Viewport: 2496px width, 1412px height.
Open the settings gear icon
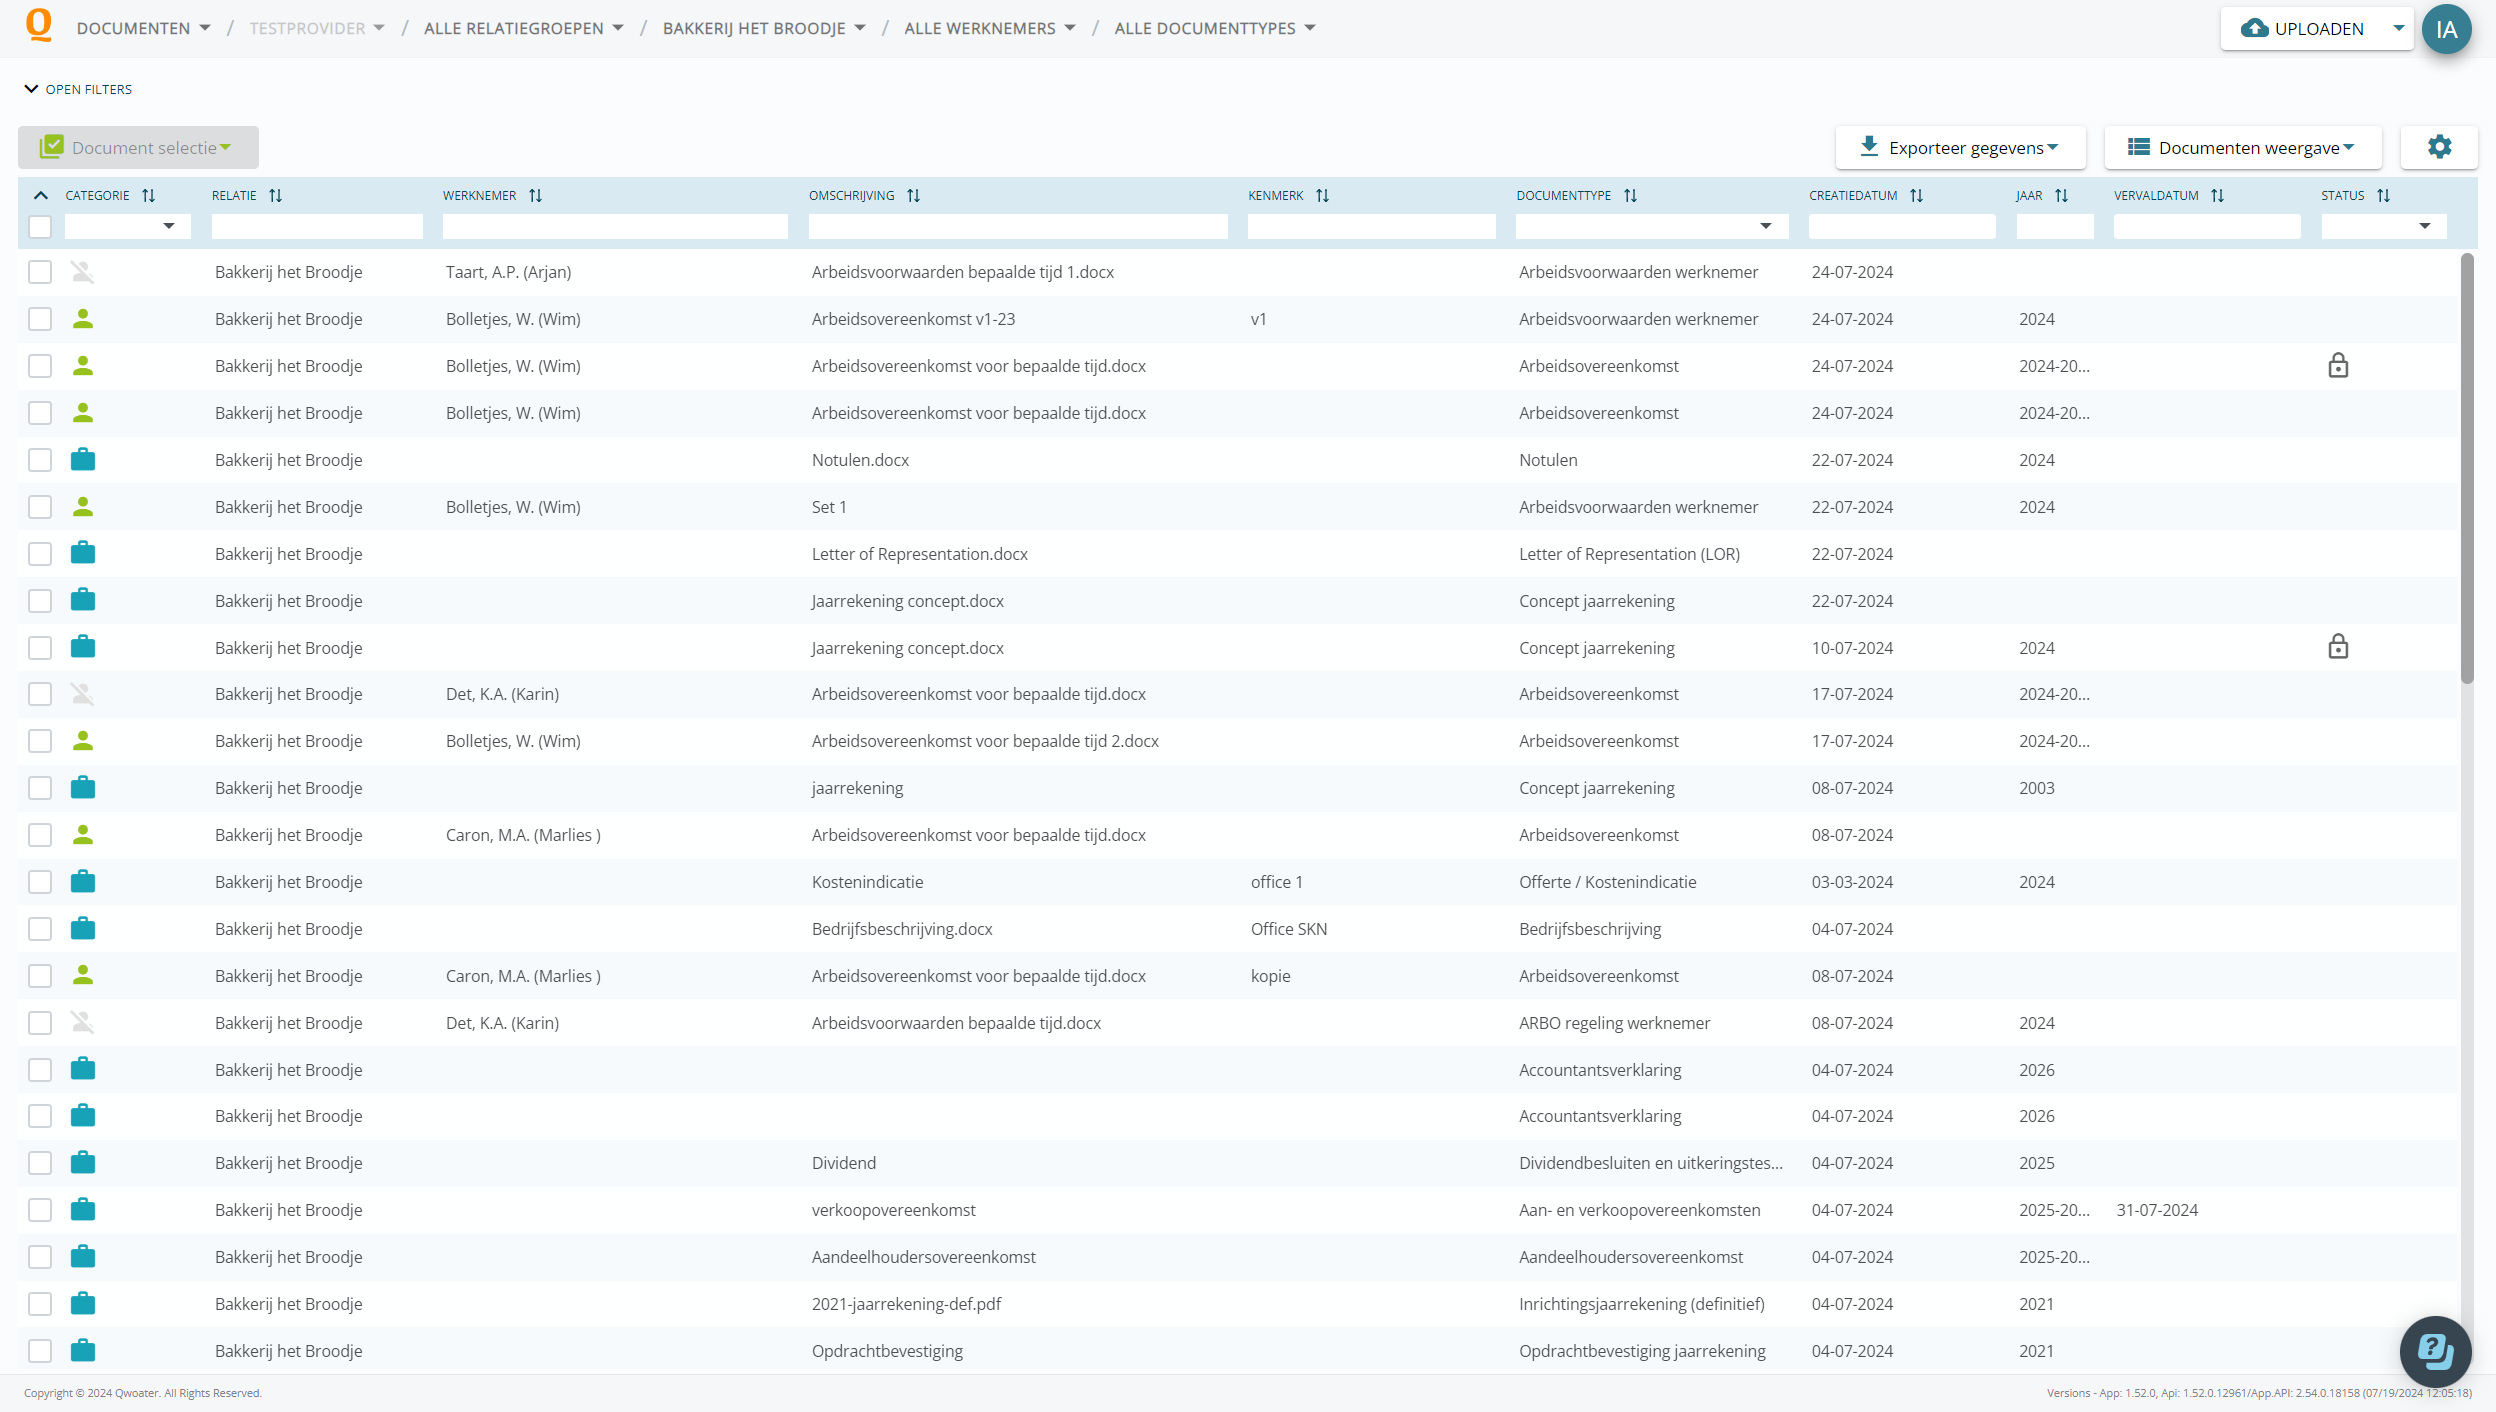click(x=2439, y=147)
